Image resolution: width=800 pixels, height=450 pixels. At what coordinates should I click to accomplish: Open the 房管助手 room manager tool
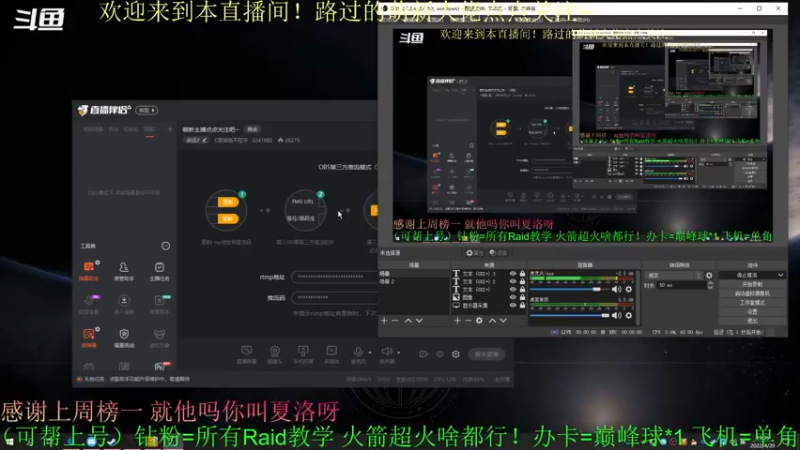coord(123,271)
